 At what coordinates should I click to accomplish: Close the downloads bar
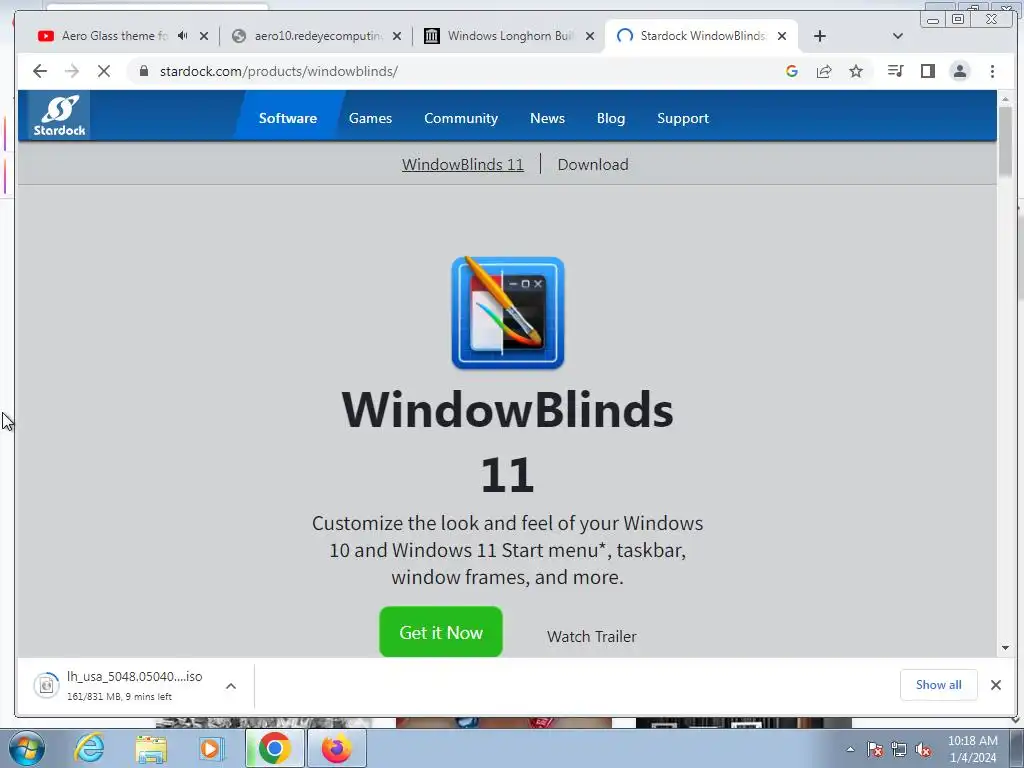click(995, 684)
